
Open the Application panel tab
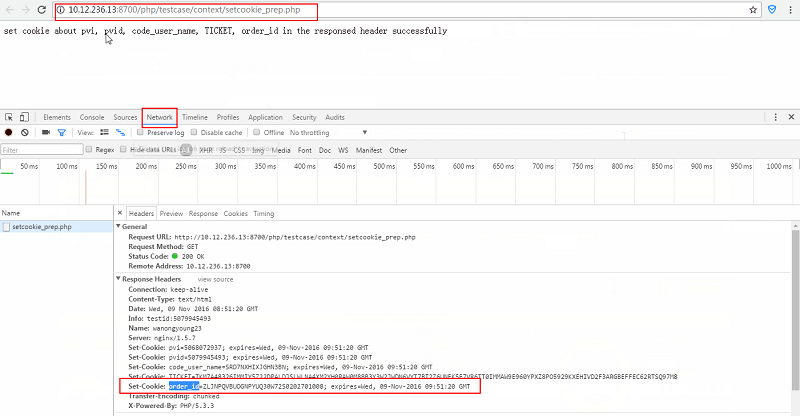pos(265,117)
